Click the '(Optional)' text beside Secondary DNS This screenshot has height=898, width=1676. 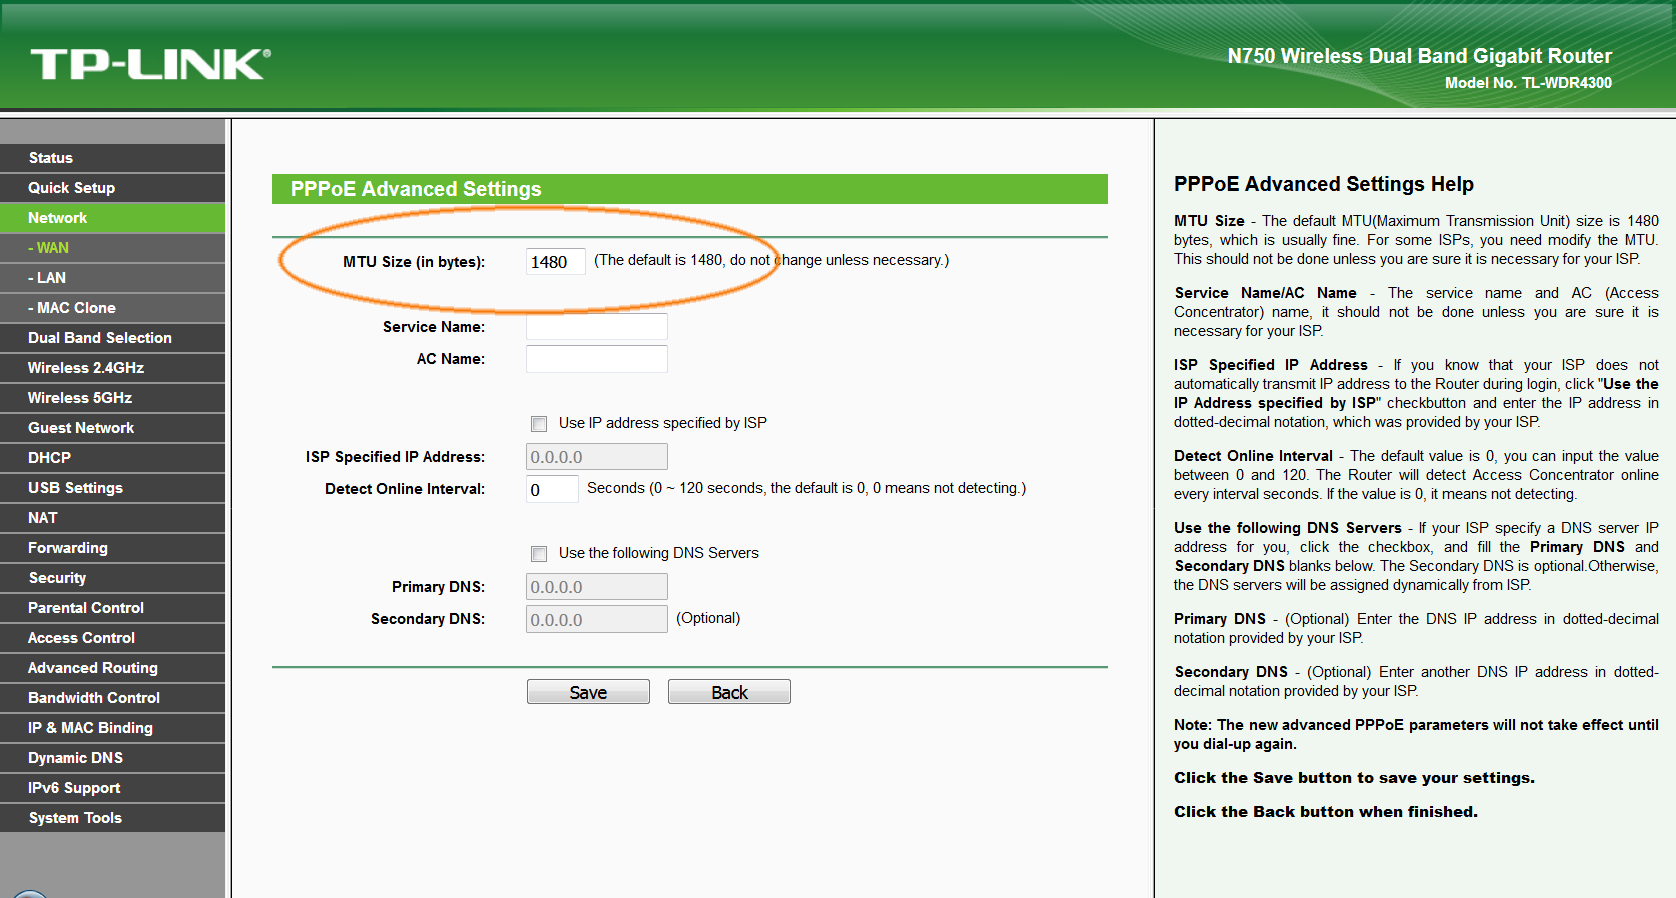[708, 618]
